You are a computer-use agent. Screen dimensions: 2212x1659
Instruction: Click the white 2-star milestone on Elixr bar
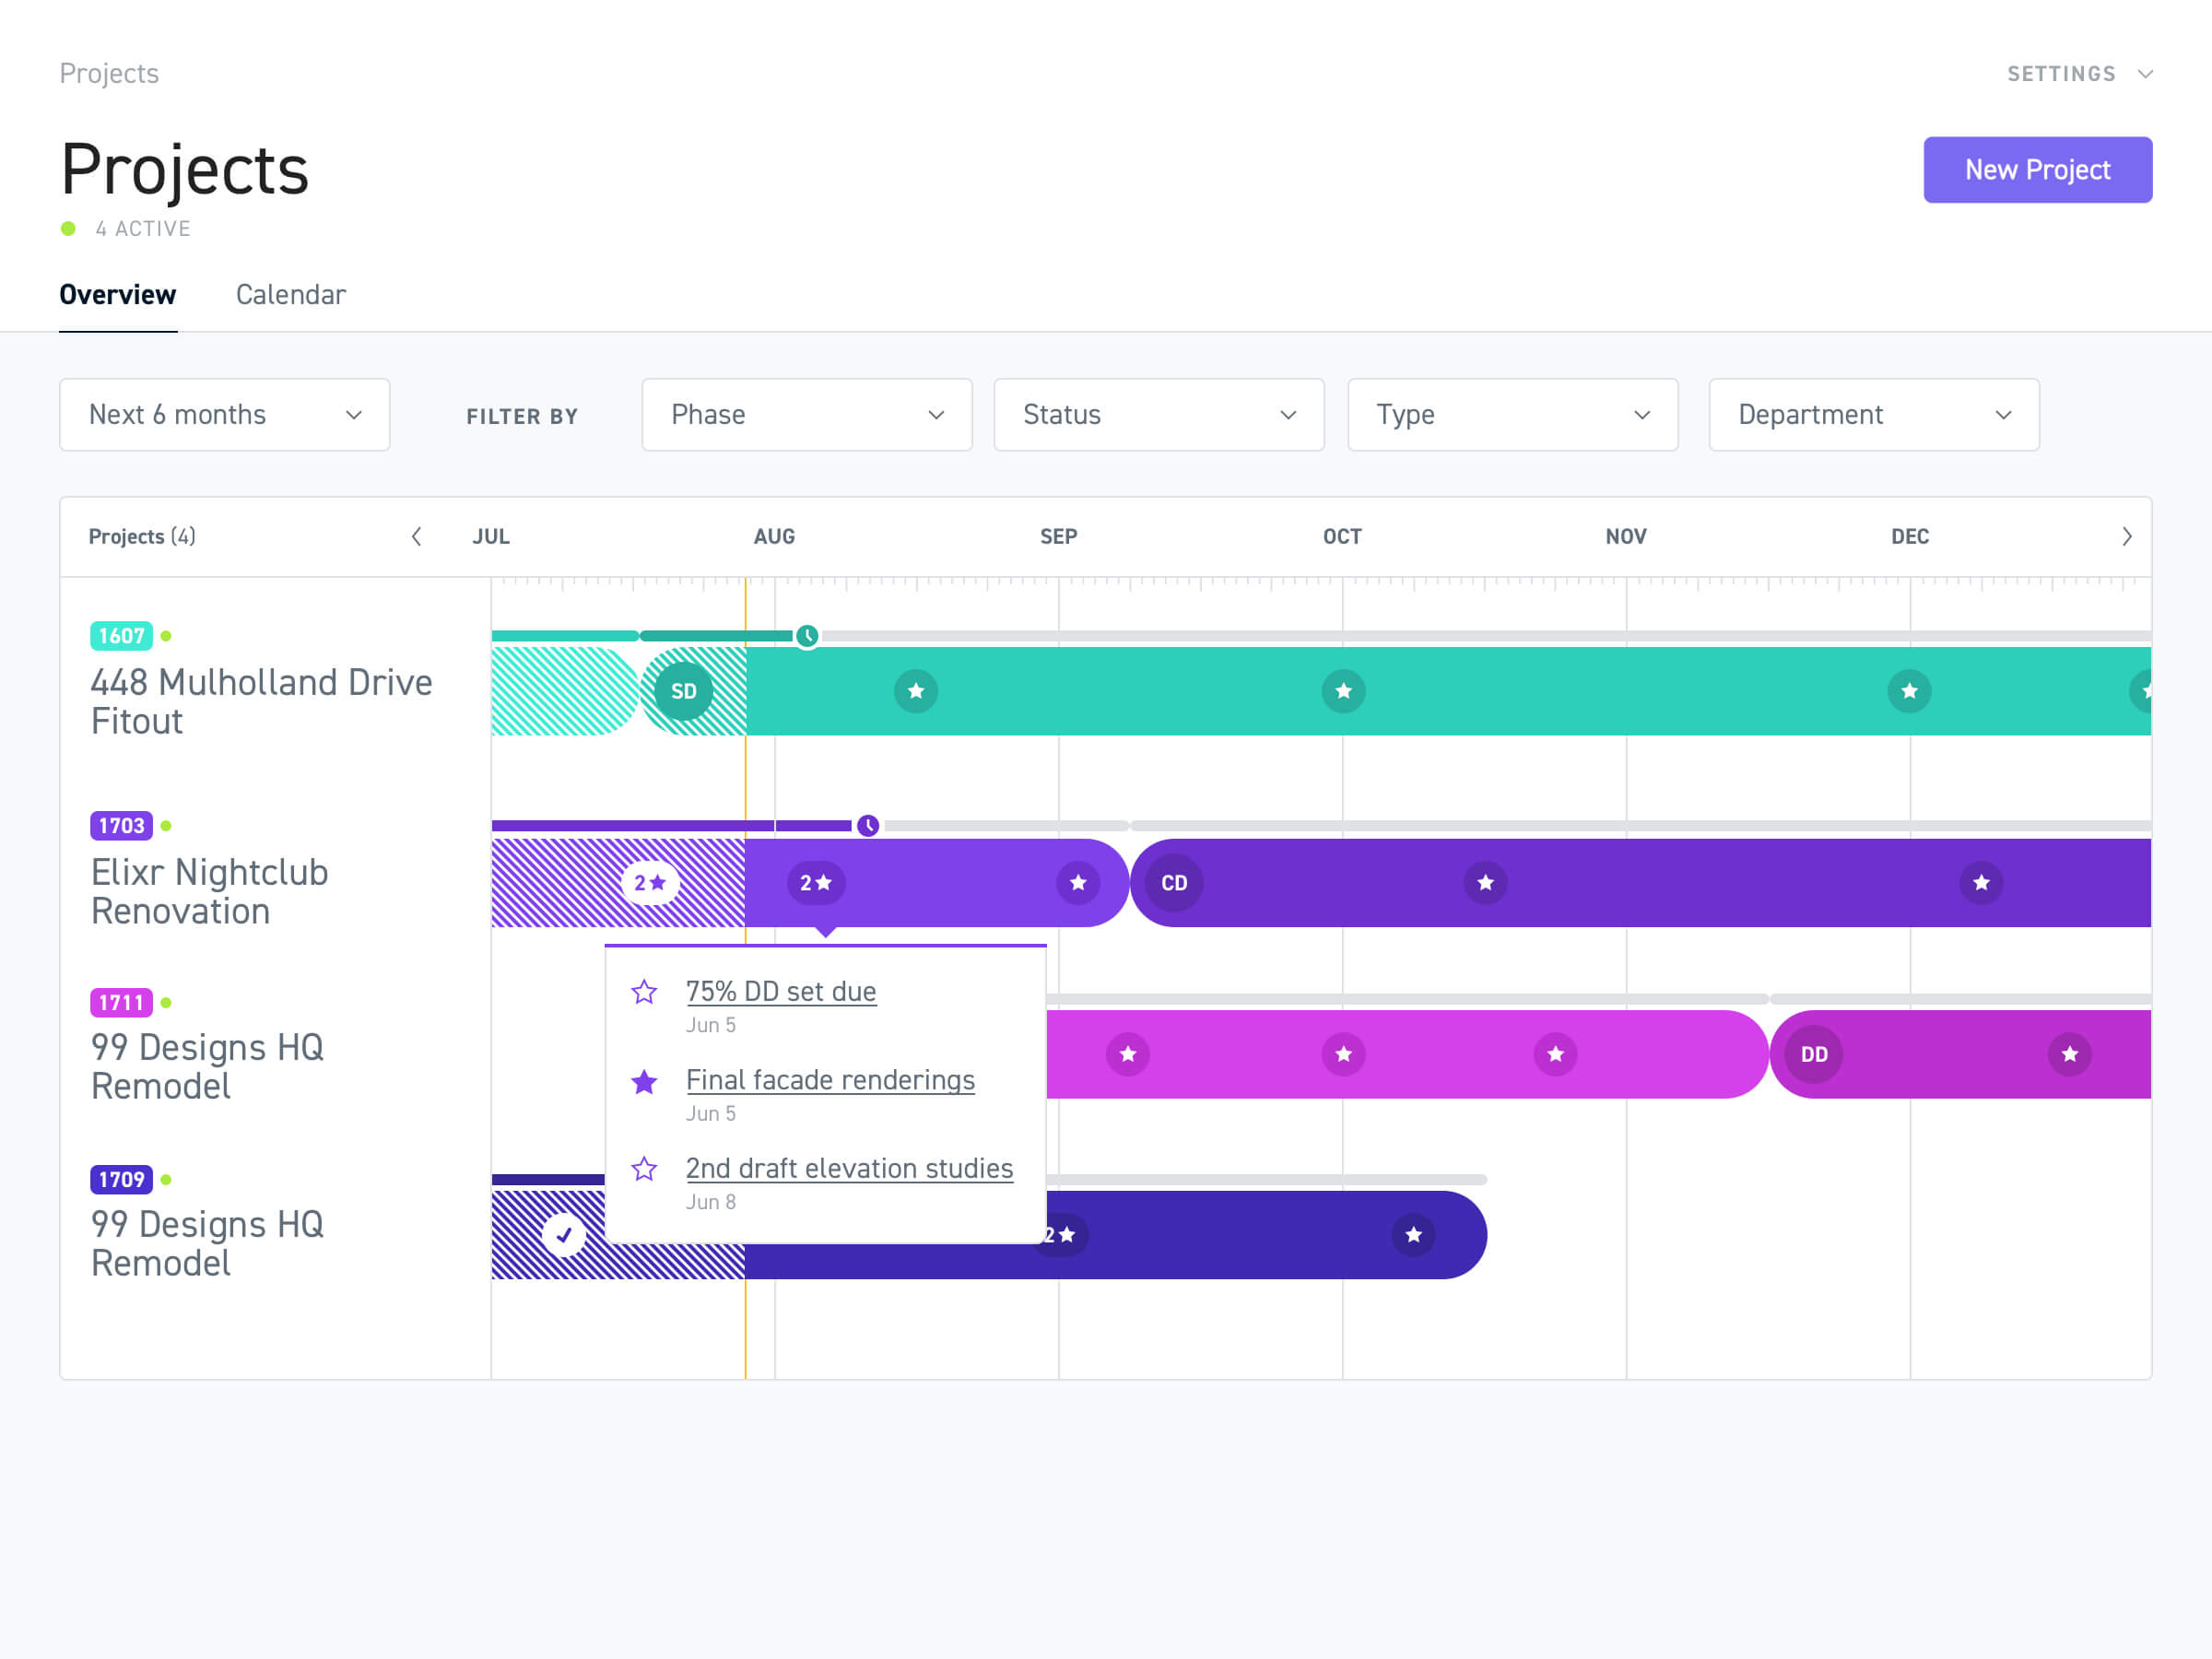point(650,883)
